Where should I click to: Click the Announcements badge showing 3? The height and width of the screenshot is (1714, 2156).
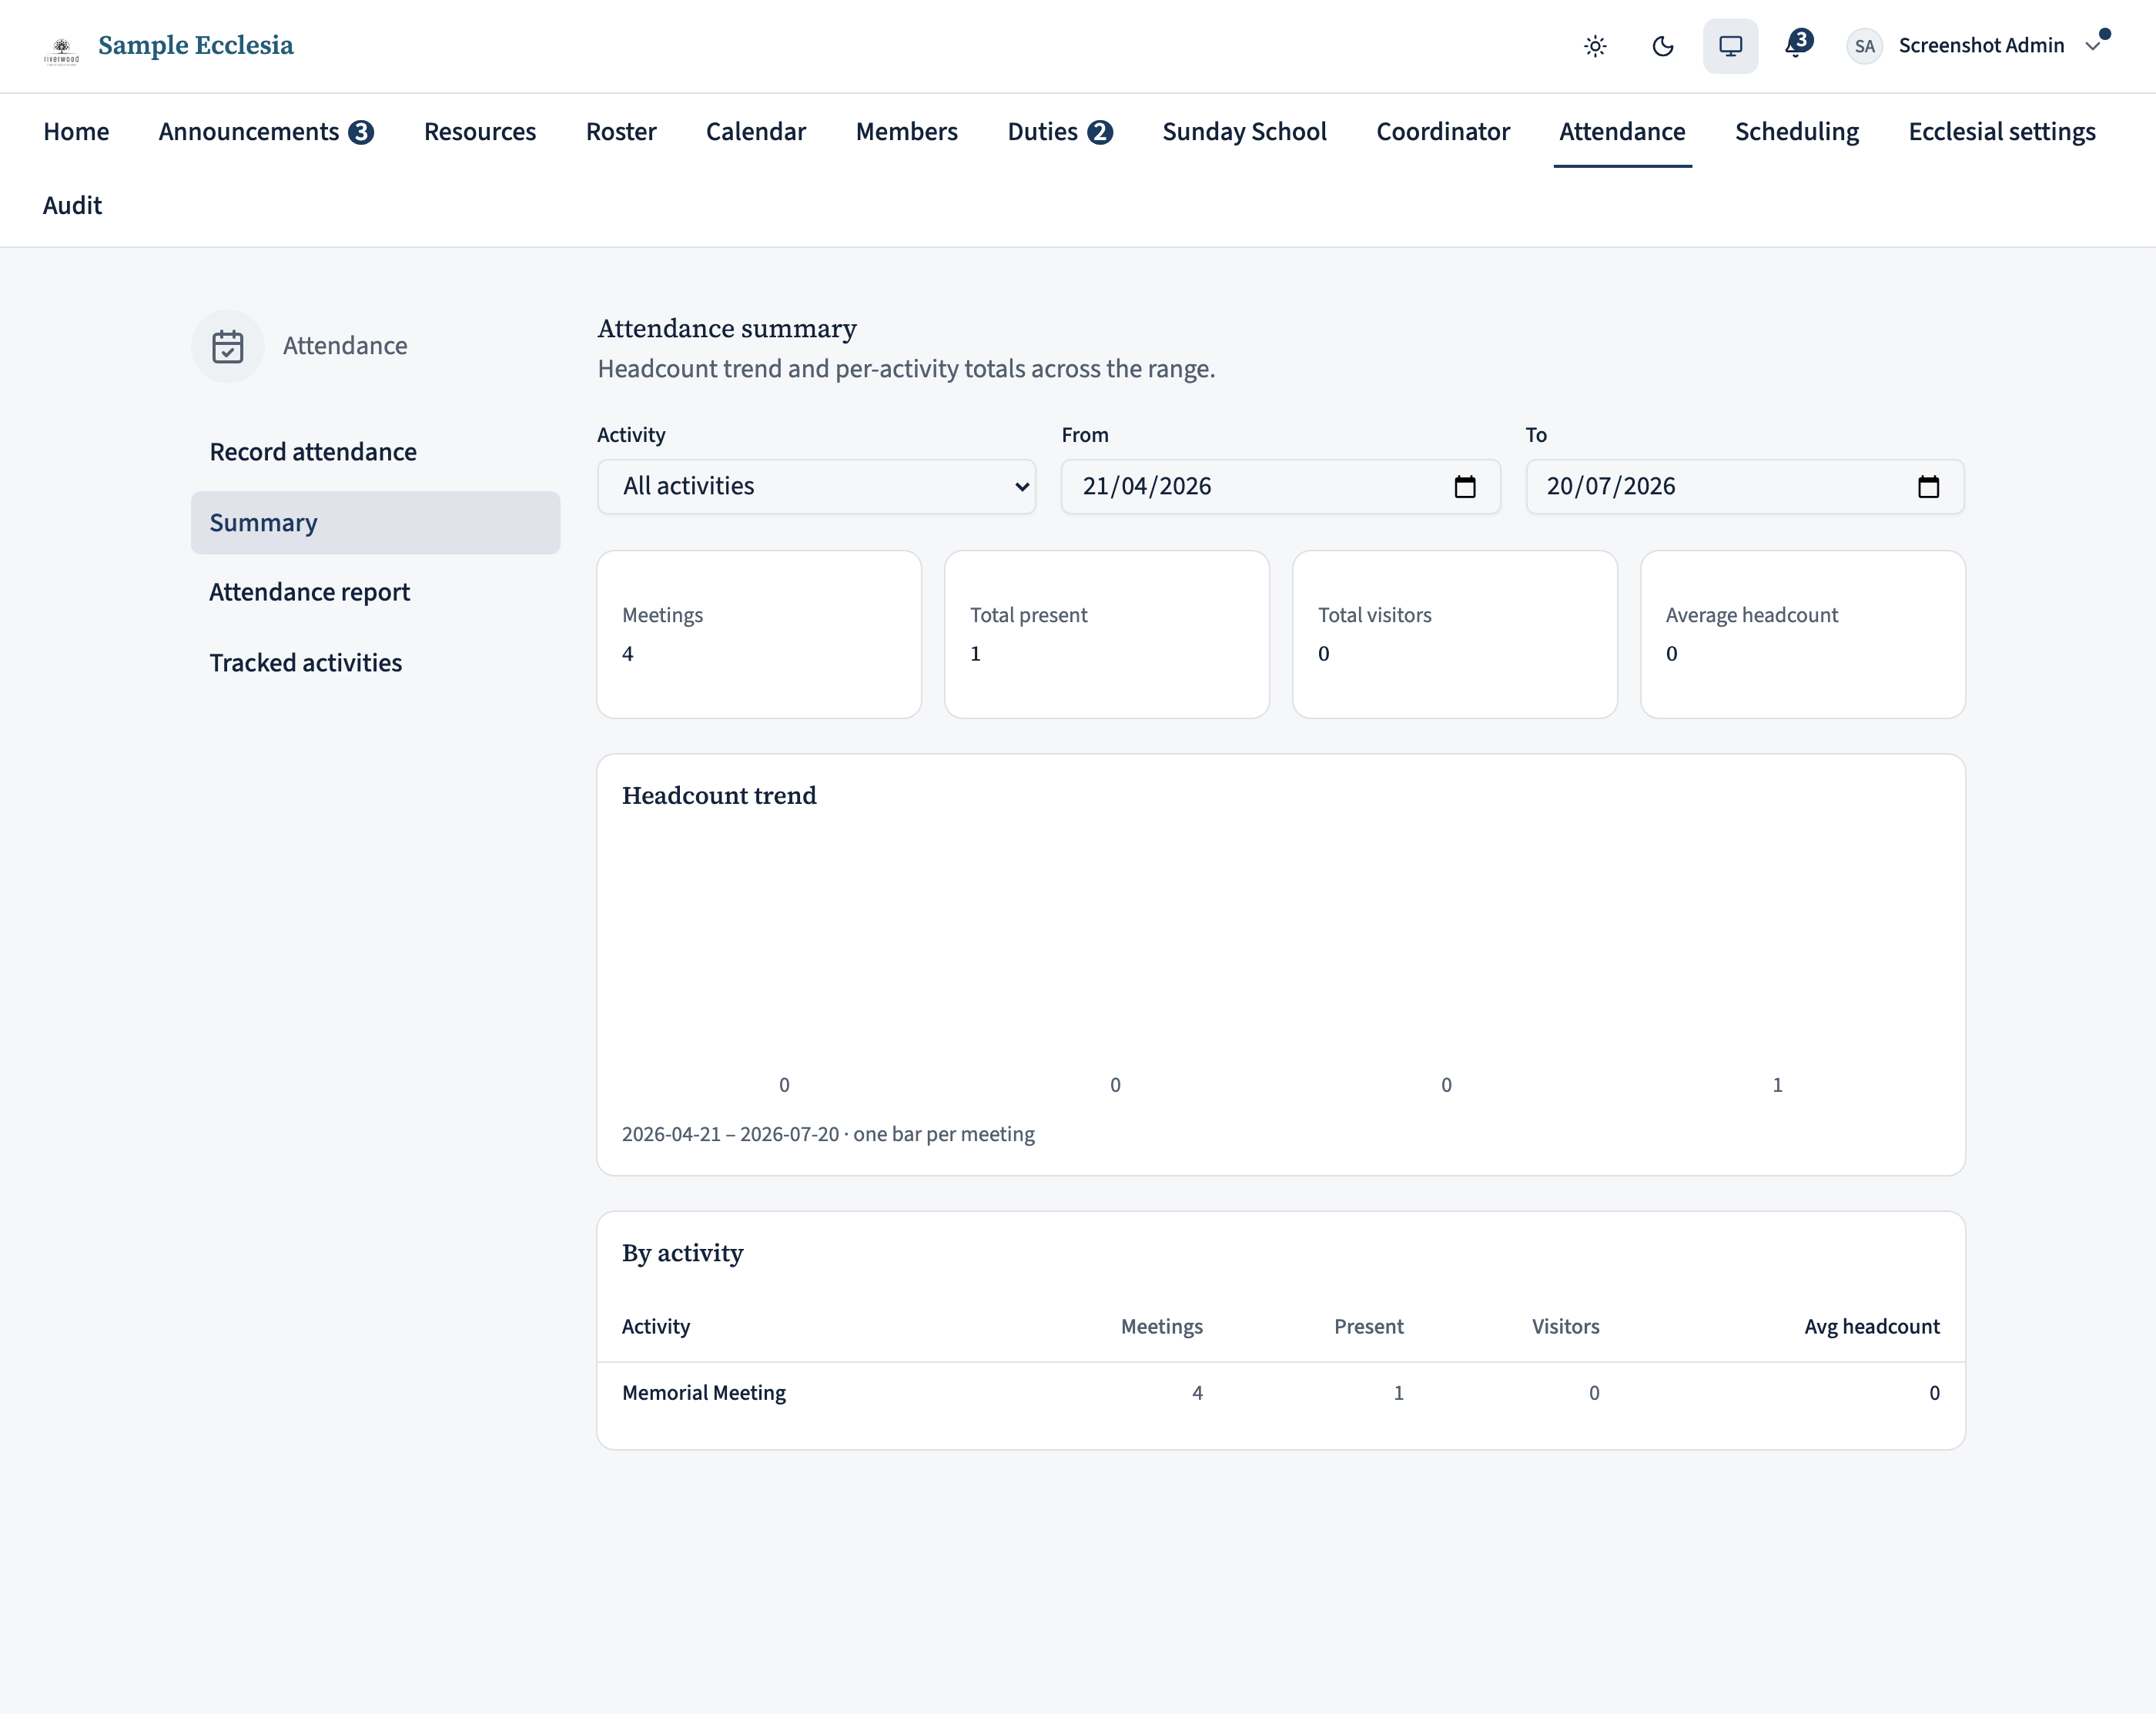[361, 132]
